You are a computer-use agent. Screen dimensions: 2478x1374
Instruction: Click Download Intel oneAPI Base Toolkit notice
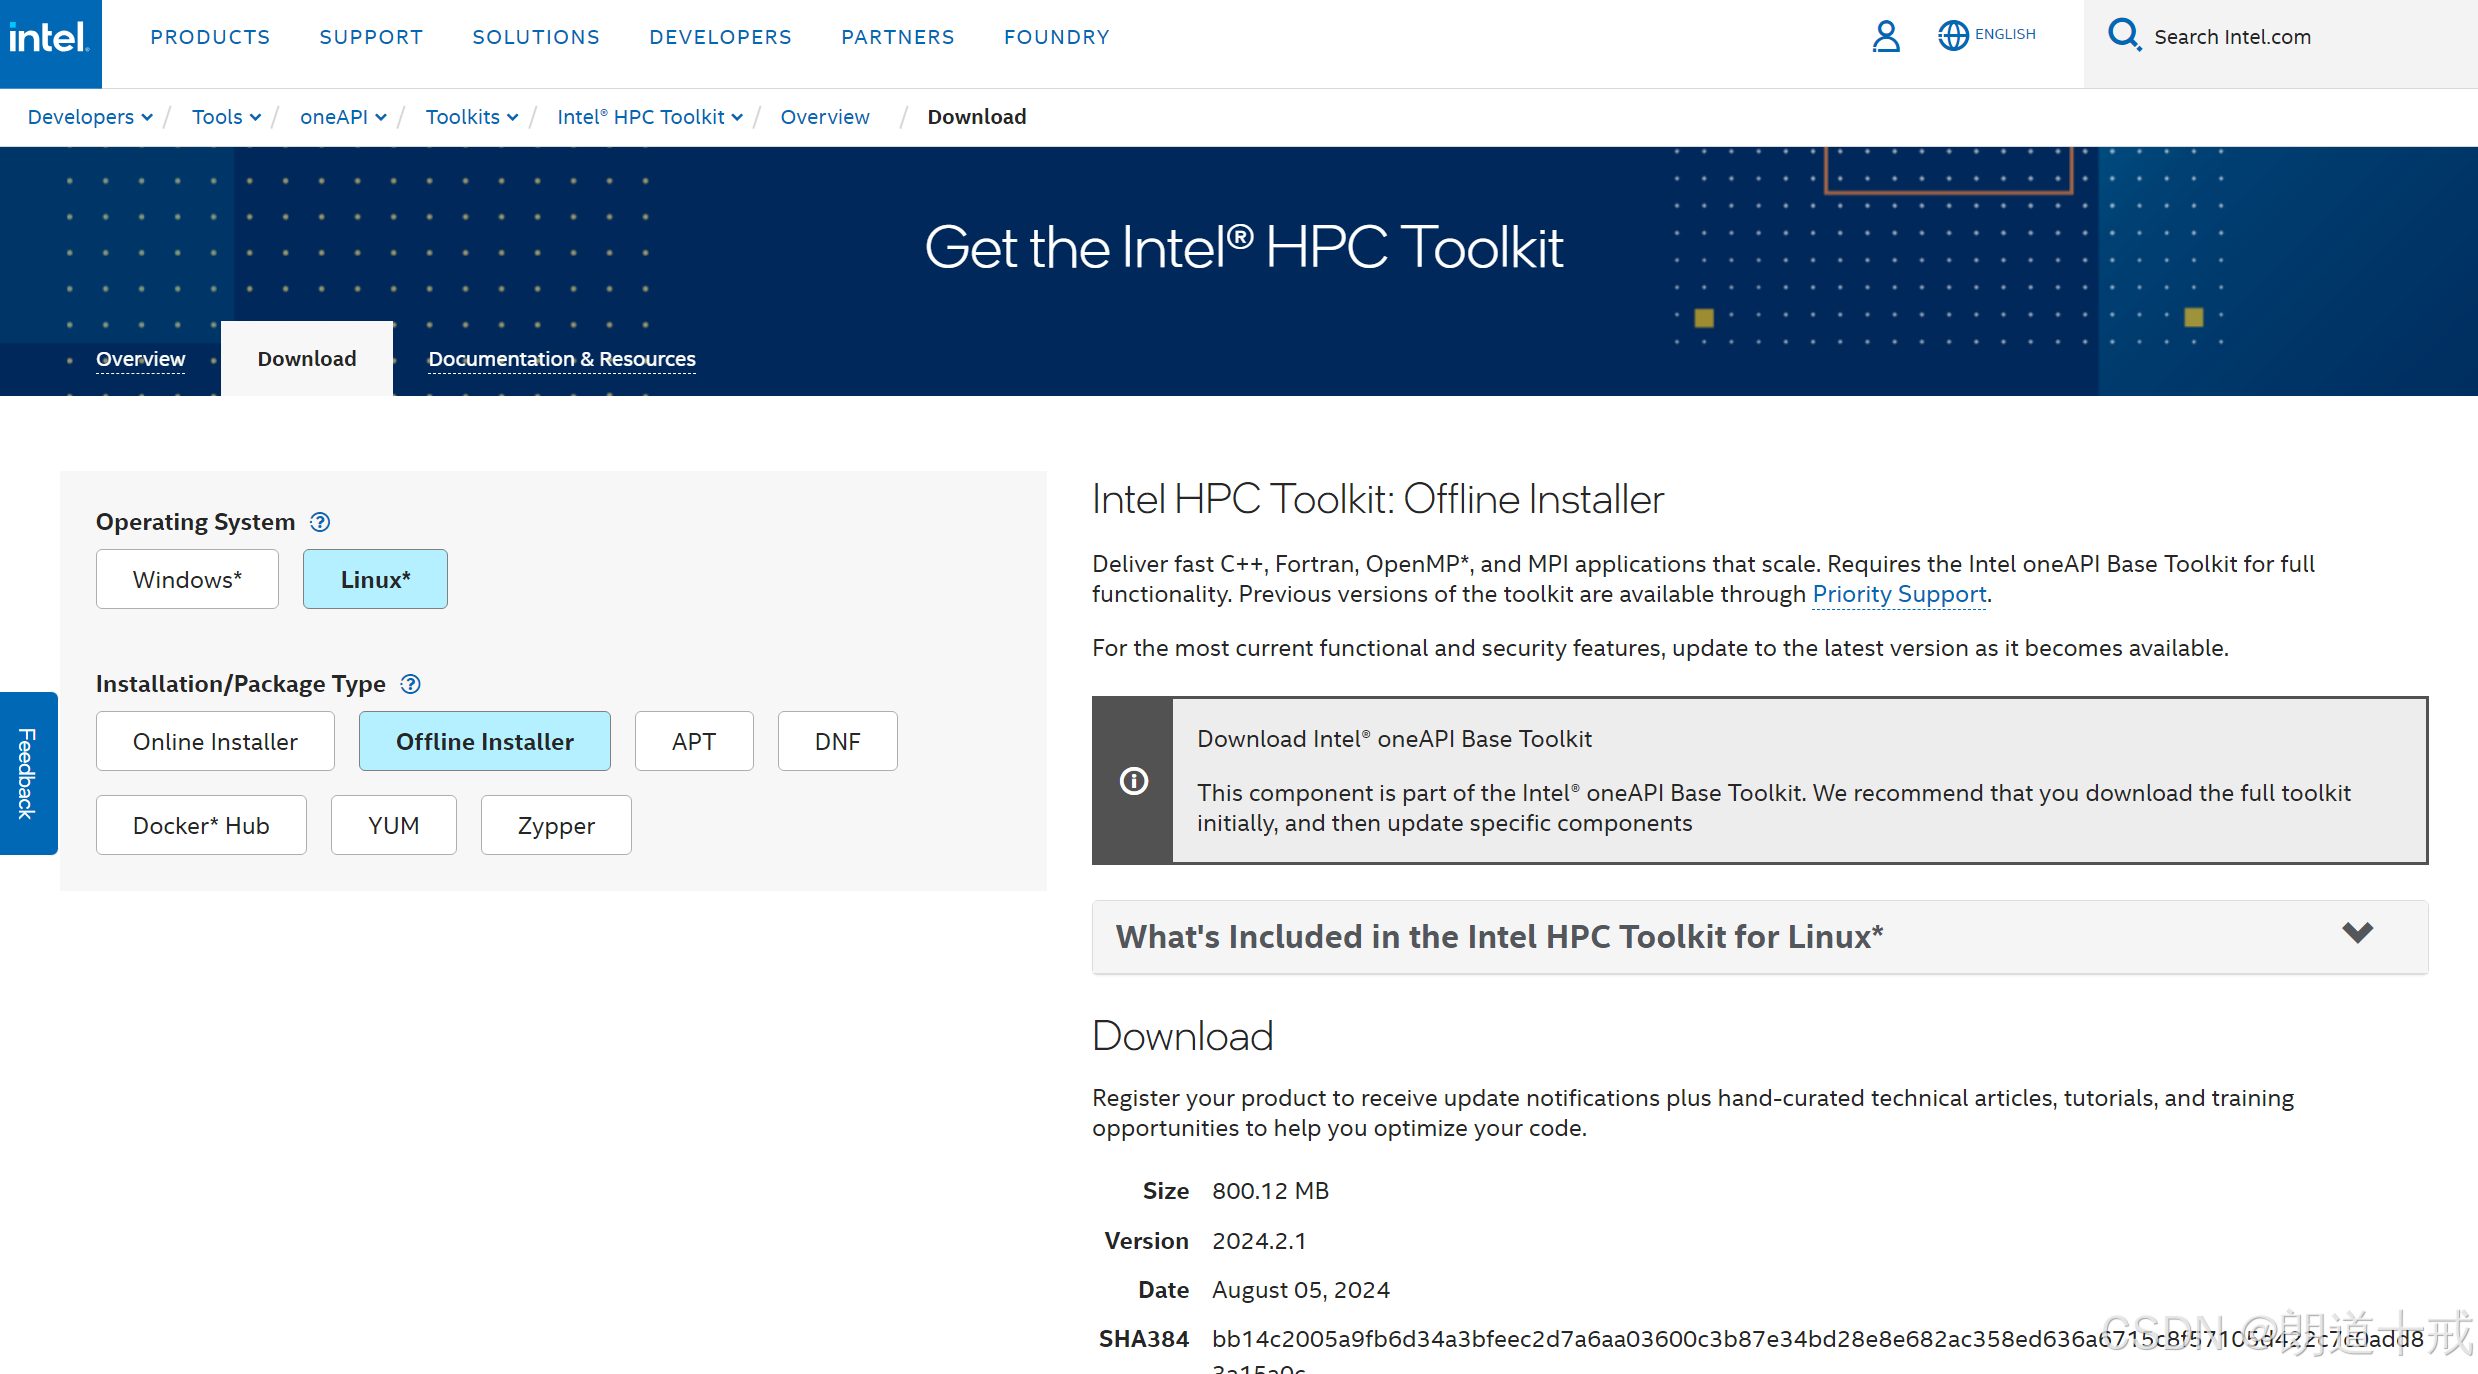pos(1760,781)
